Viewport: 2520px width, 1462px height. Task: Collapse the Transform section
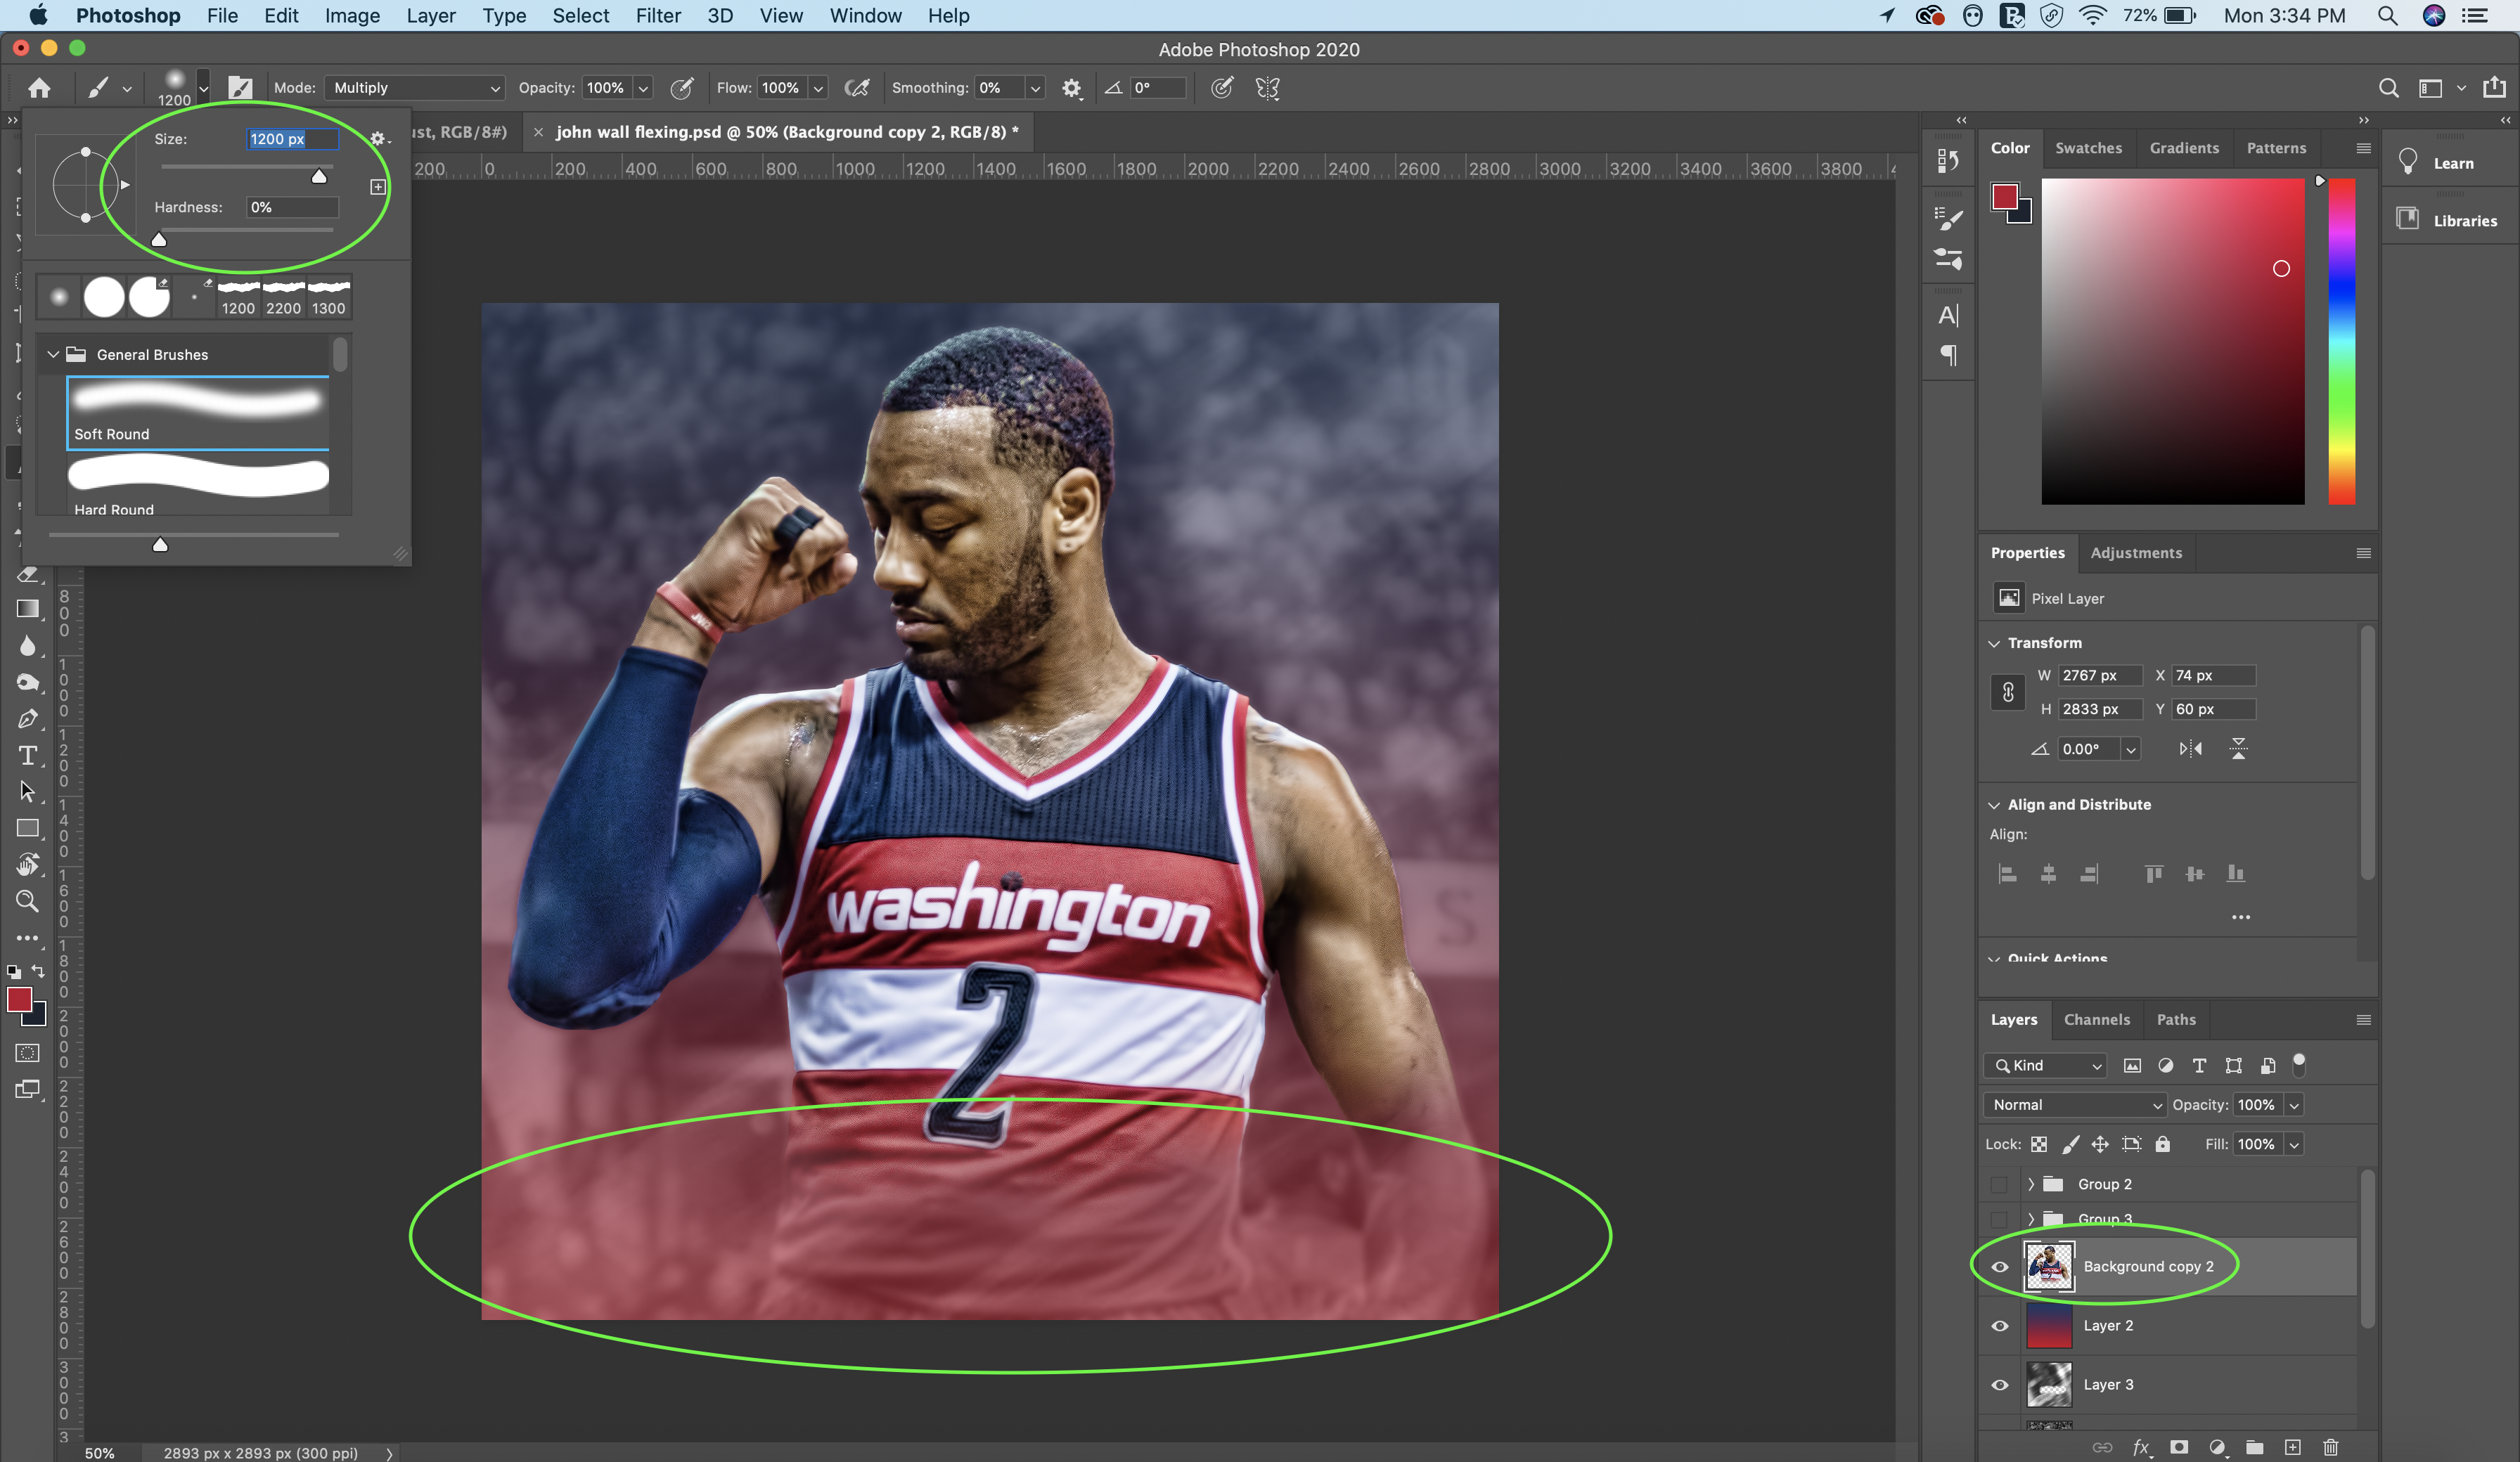[1994, 644]
